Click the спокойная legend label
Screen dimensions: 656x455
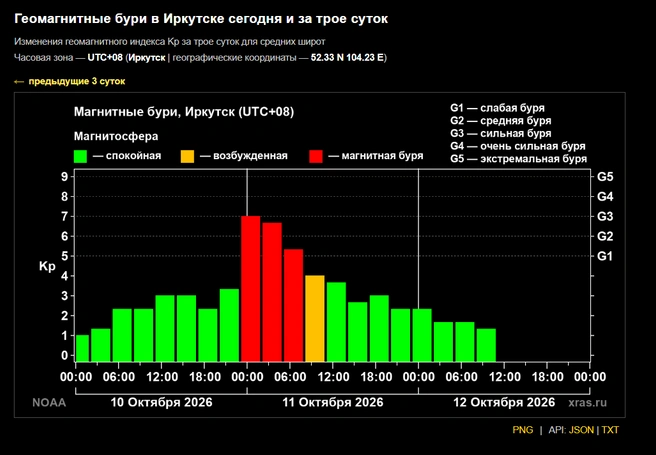pos(133,156)
